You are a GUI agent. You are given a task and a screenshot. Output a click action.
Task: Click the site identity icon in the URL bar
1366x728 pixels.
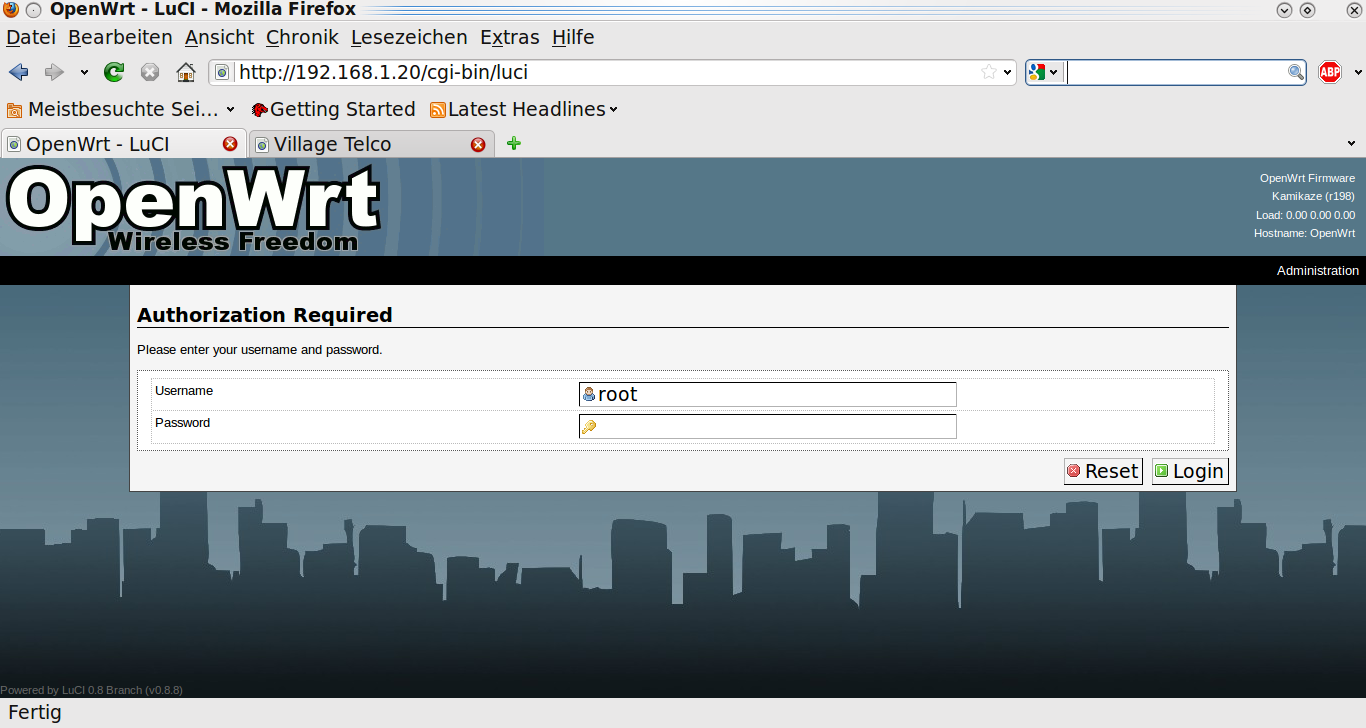(222, 72)
